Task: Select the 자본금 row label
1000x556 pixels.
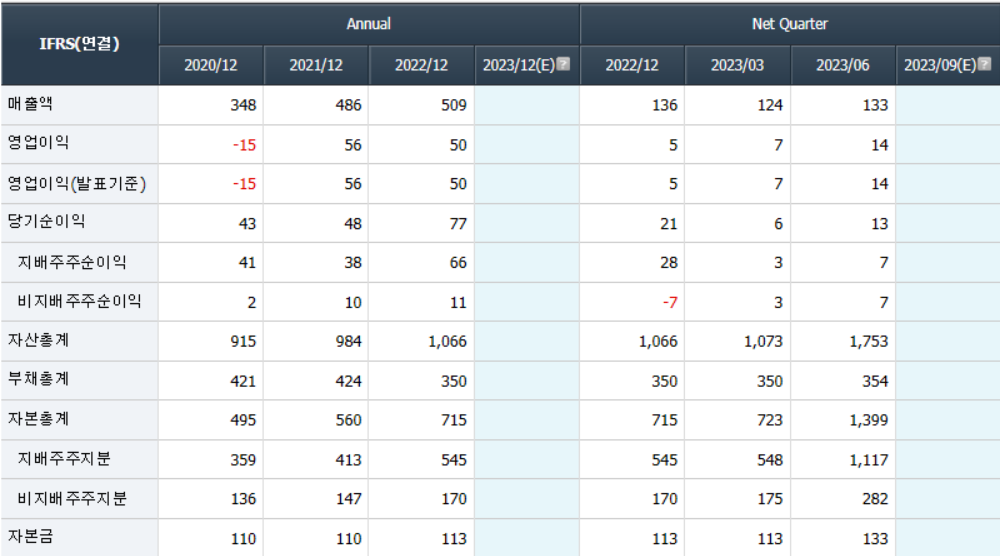Action: point(30,537)
